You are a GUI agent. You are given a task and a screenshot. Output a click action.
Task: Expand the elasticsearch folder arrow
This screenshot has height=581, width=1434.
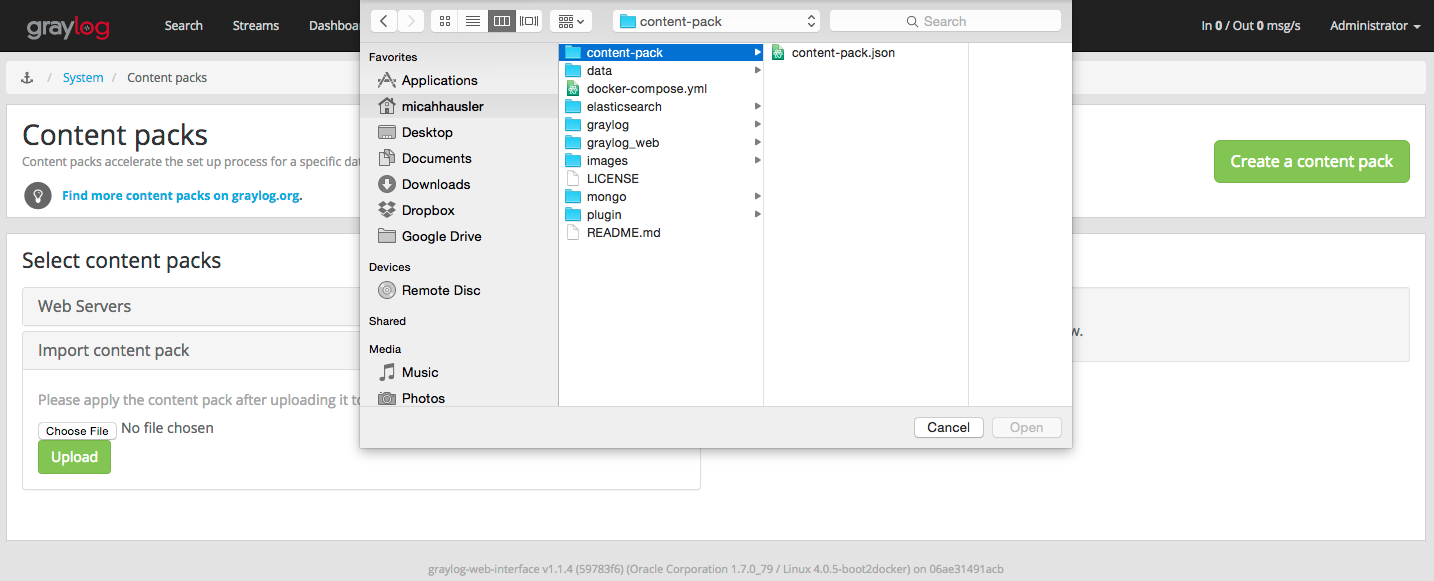coord(757,106)
